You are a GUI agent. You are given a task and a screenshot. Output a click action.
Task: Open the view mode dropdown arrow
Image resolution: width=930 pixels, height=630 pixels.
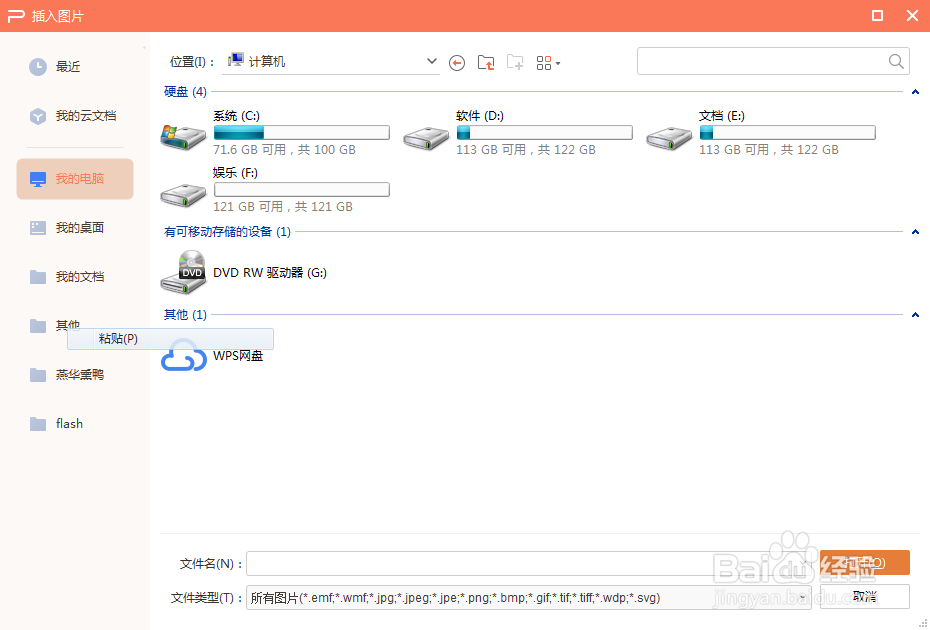coord(556,62)
